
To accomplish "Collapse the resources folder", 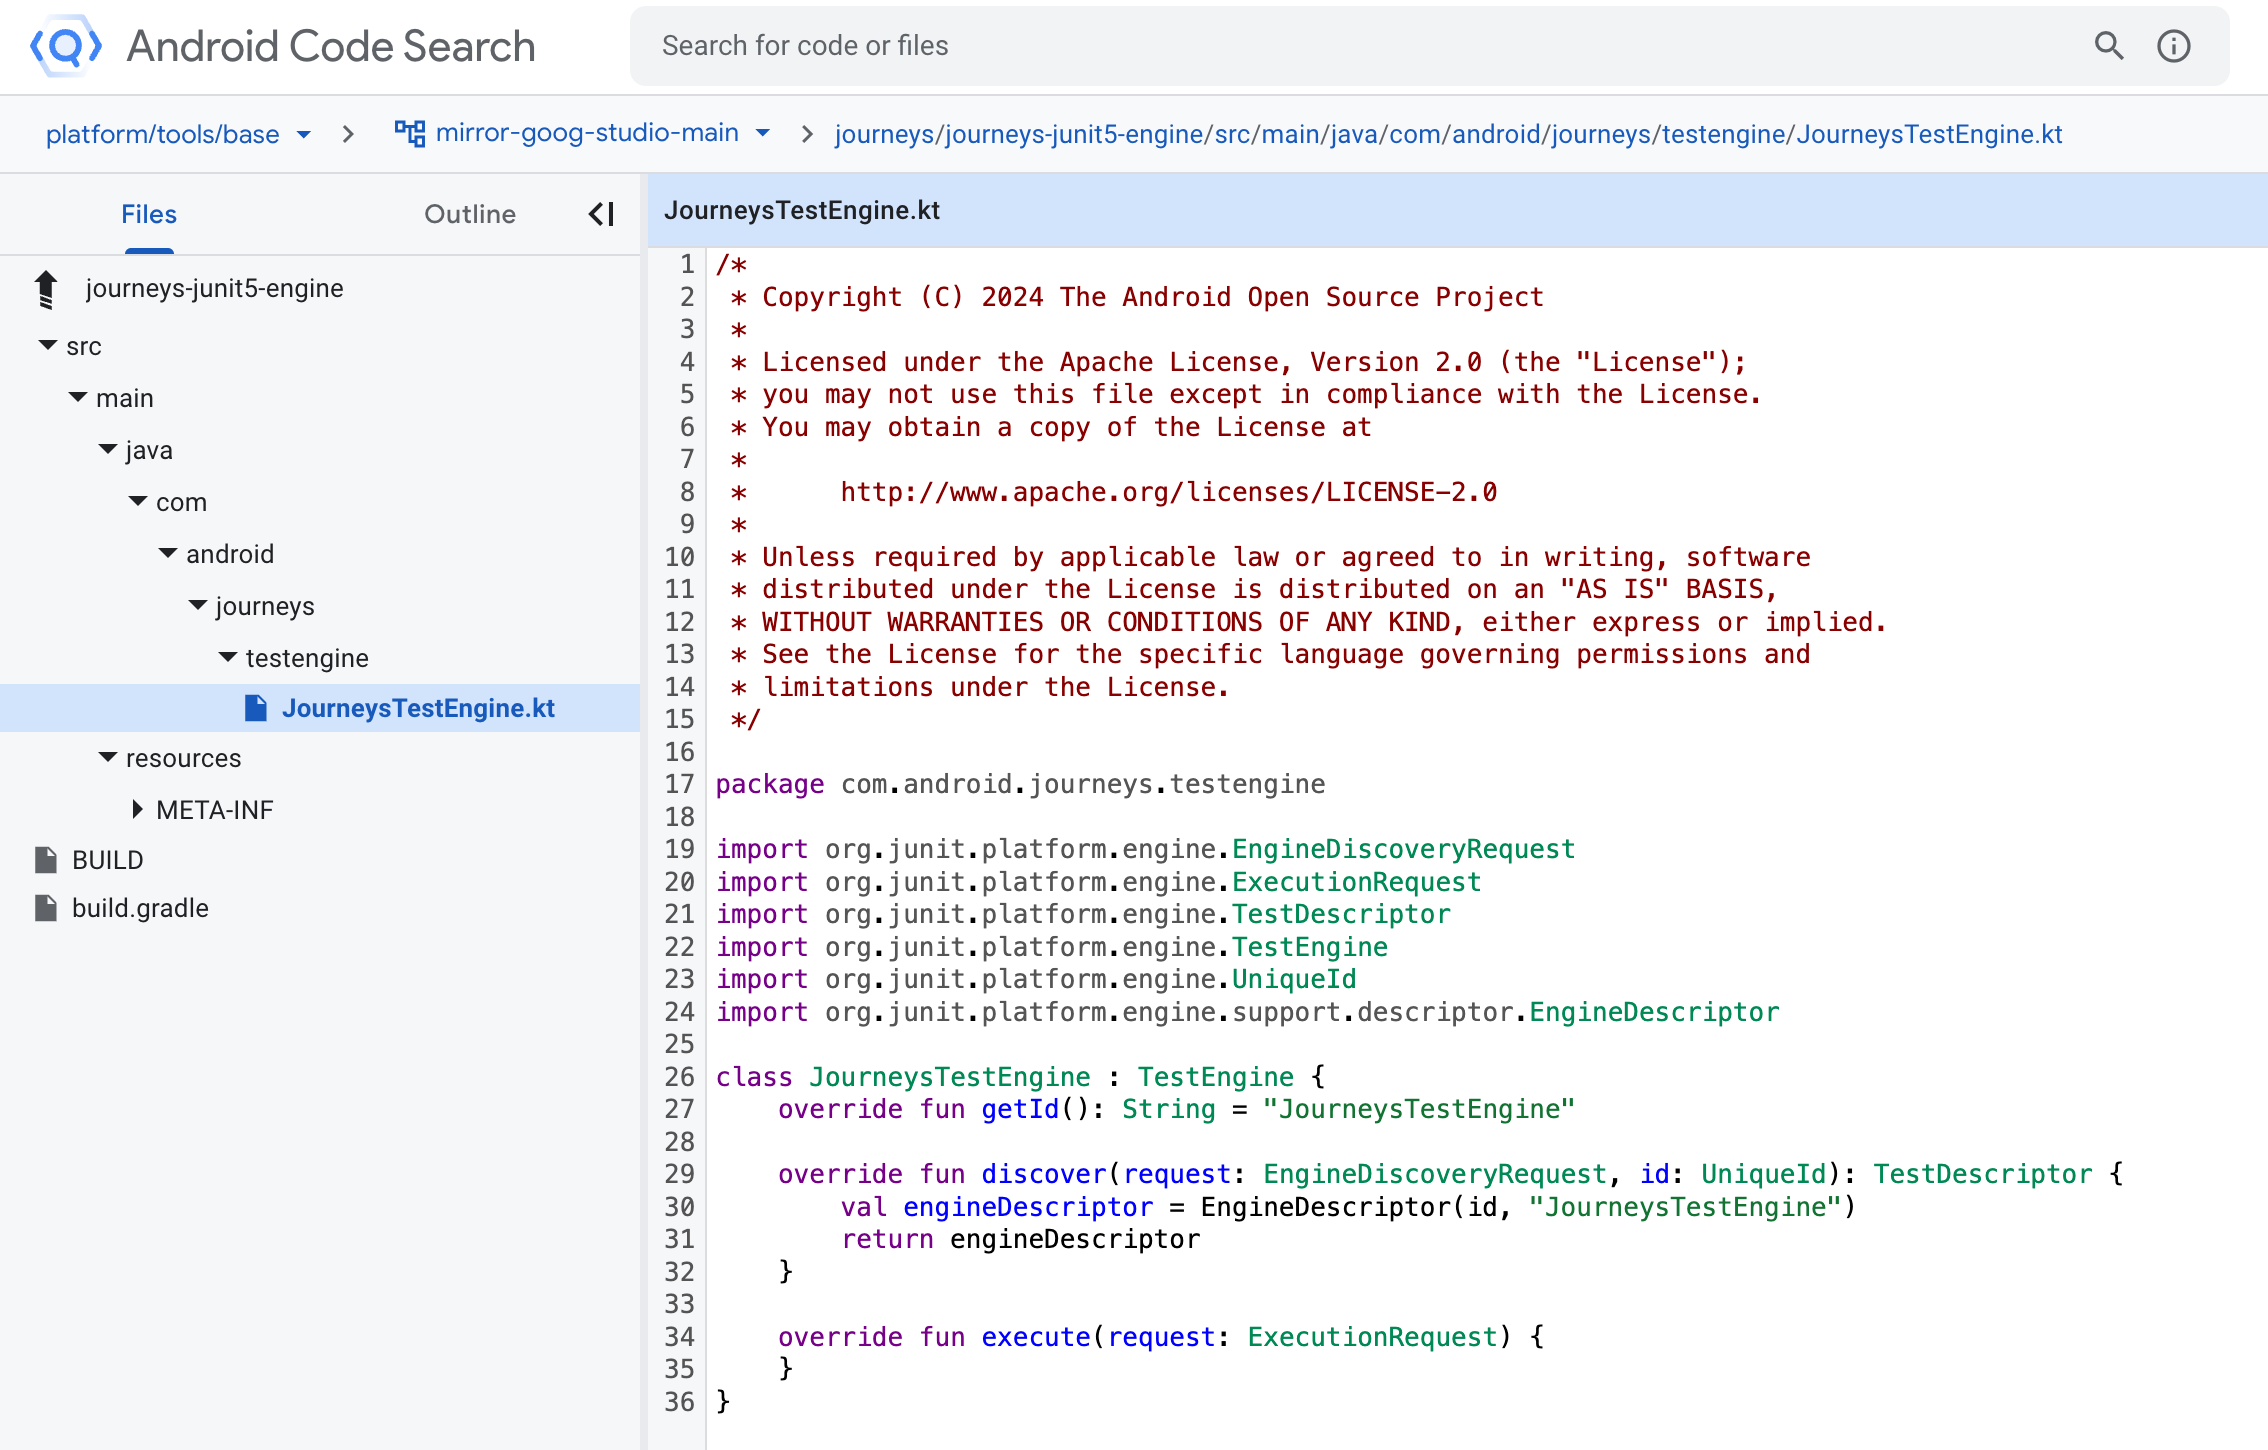I will point(108,758).
